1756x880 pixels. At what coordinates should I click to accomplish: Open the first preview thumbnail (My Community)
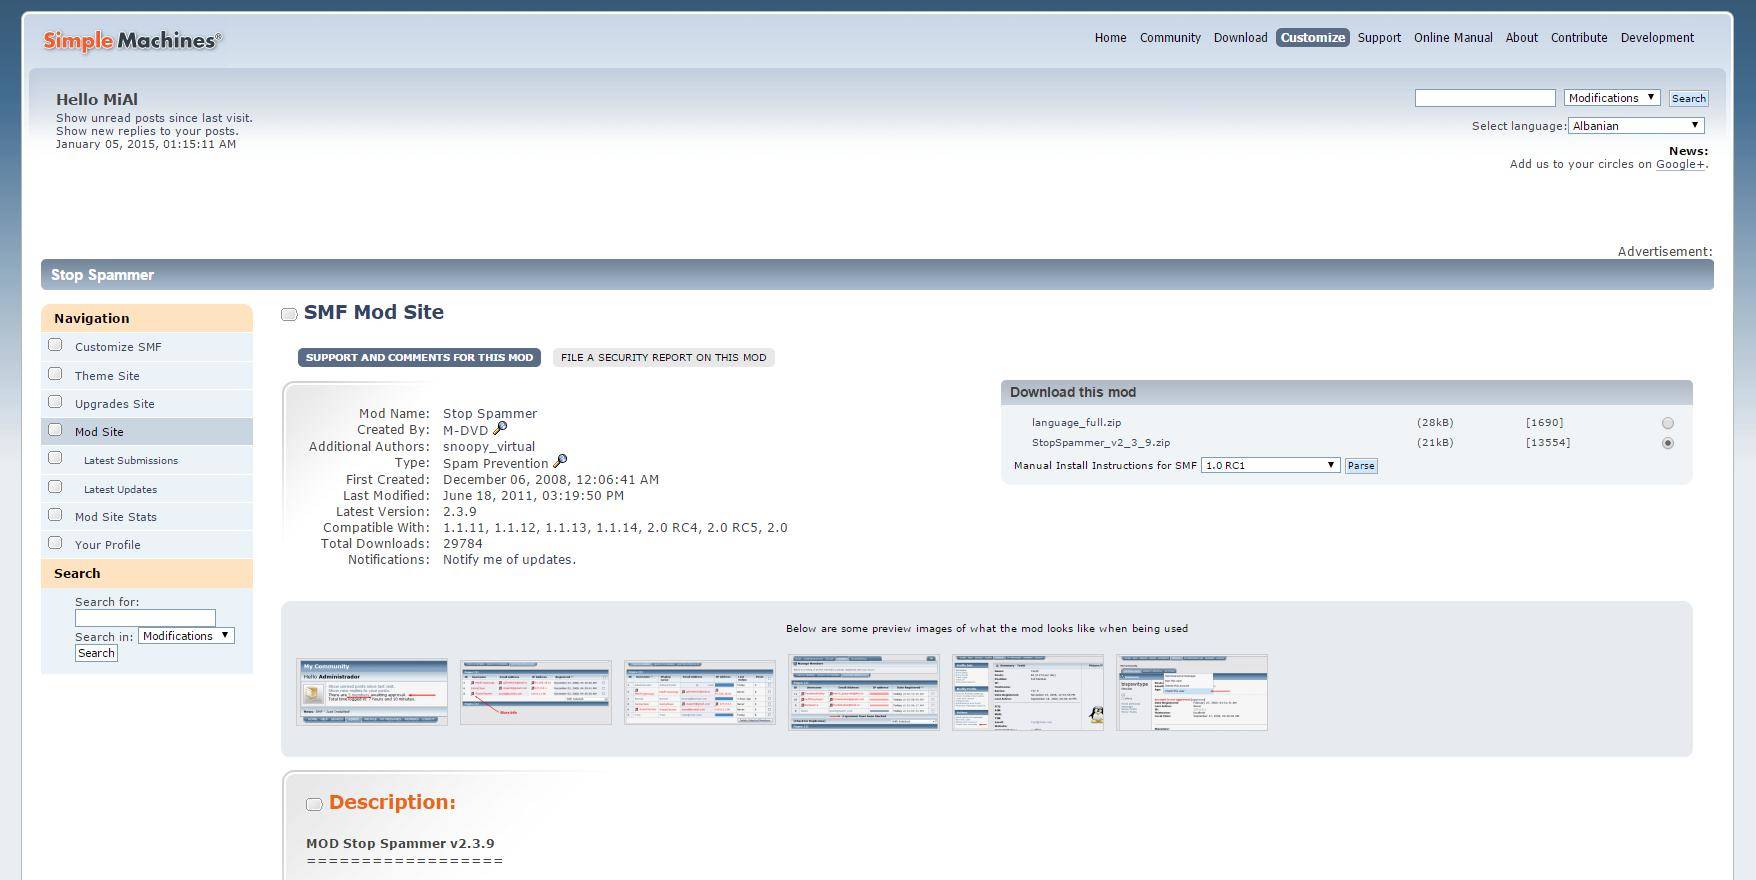(x=372, y=692)
